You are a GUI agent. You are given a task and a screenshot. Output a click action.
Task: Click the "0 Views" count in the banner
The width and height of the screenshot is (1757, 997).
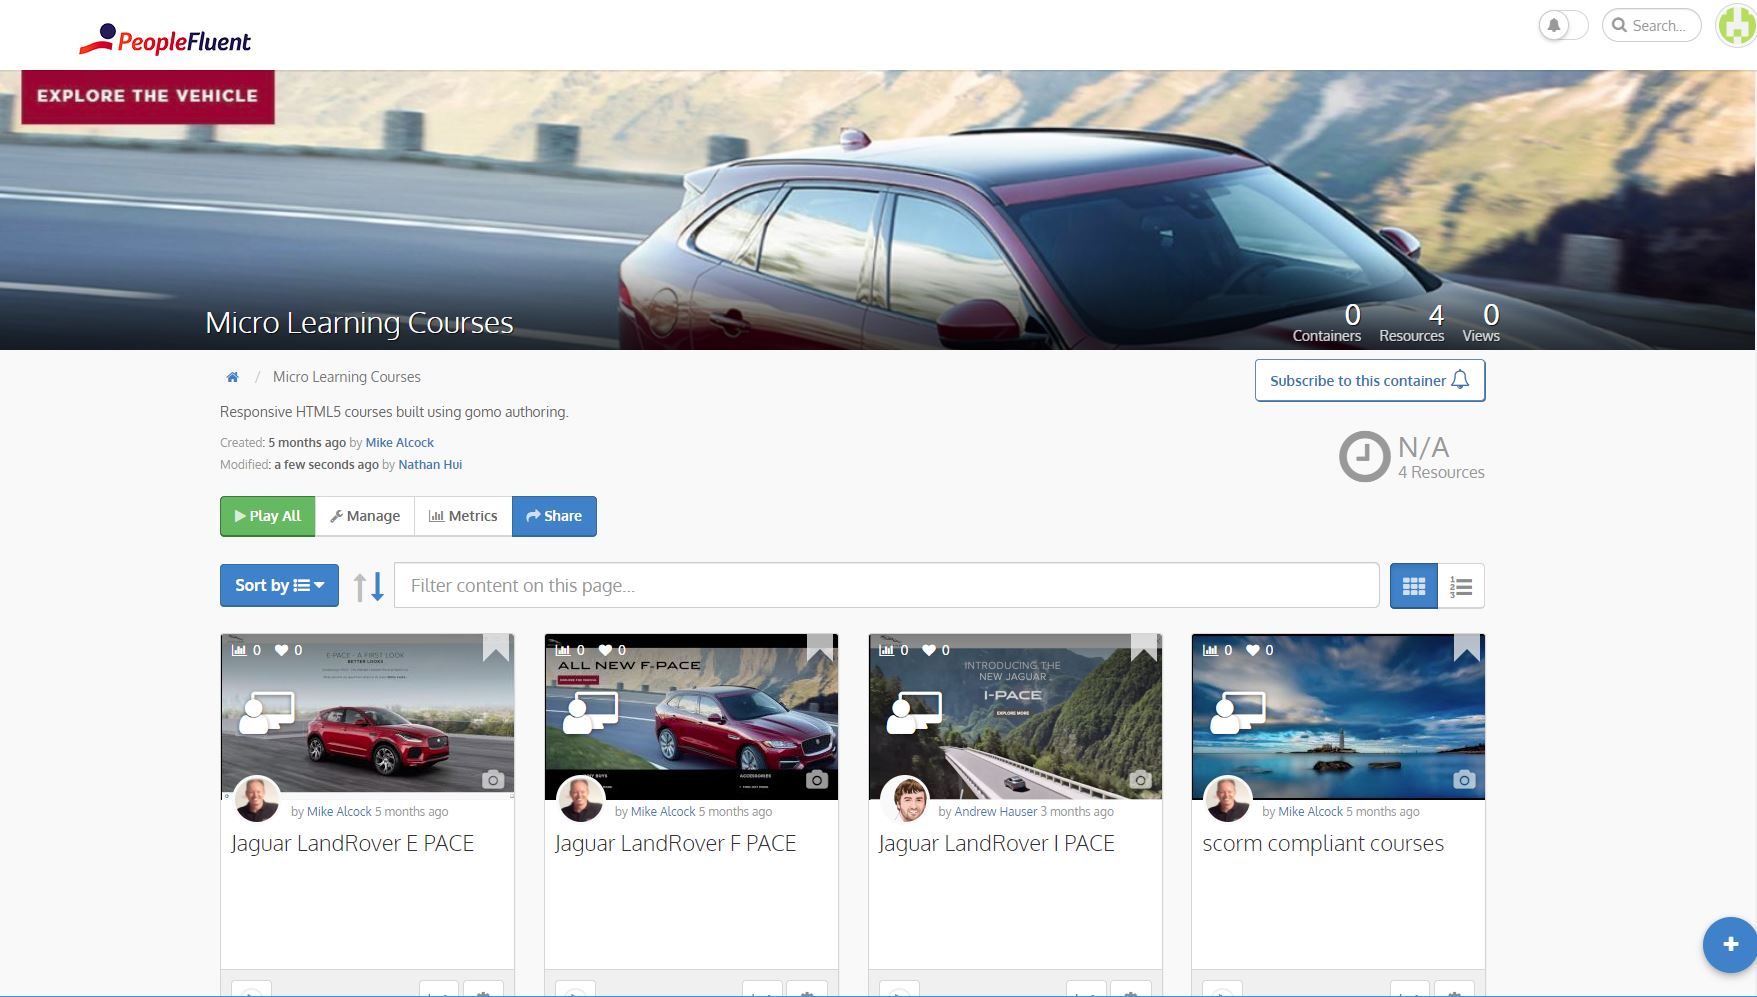tap(1481, 324)
